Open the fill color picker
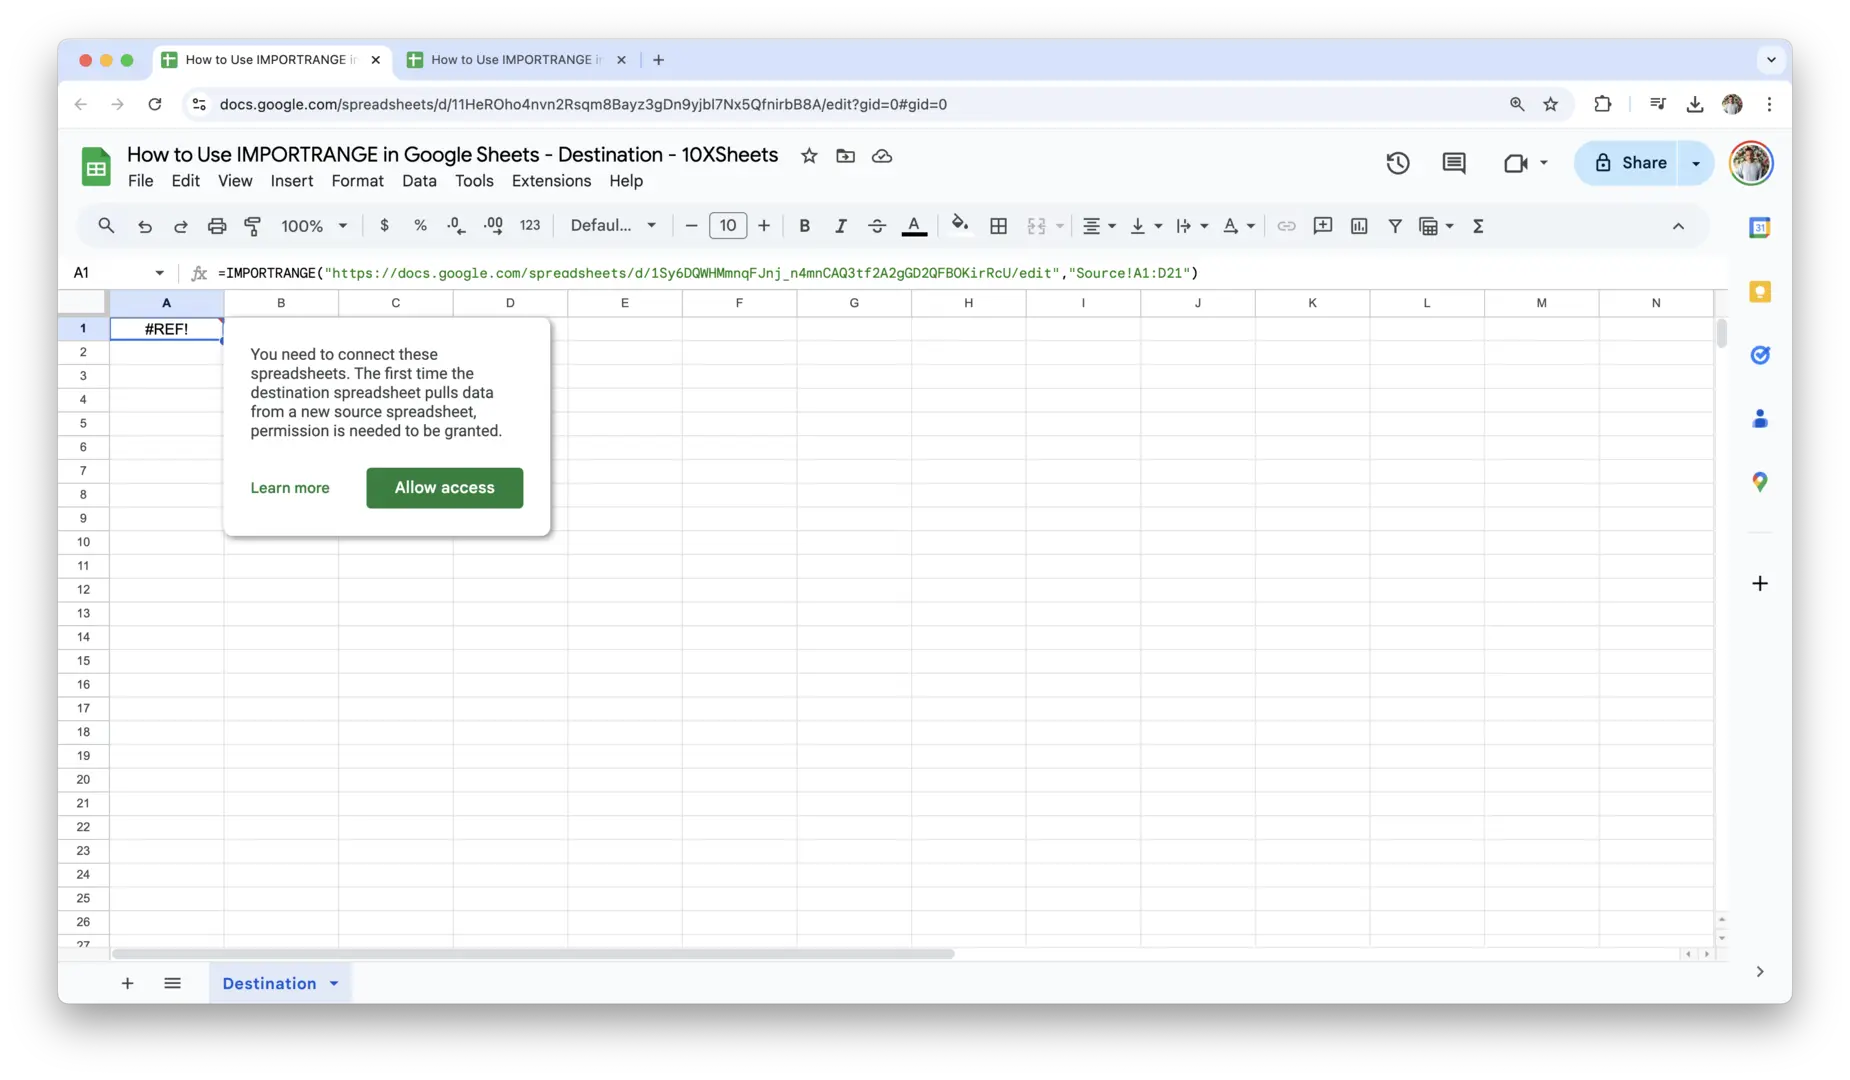 [x=960, y=225]
